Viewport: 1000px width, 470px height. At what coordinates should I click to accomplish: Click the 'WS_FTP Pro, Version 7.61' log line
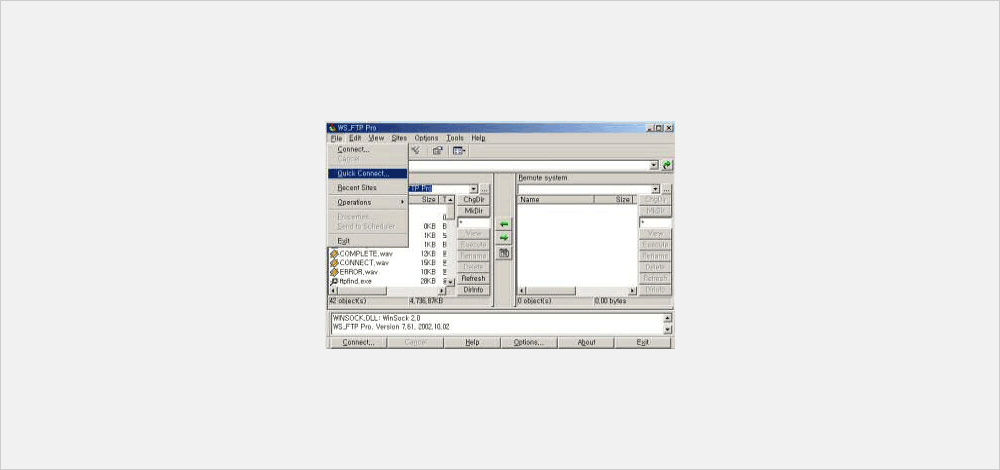pos(391,327)
